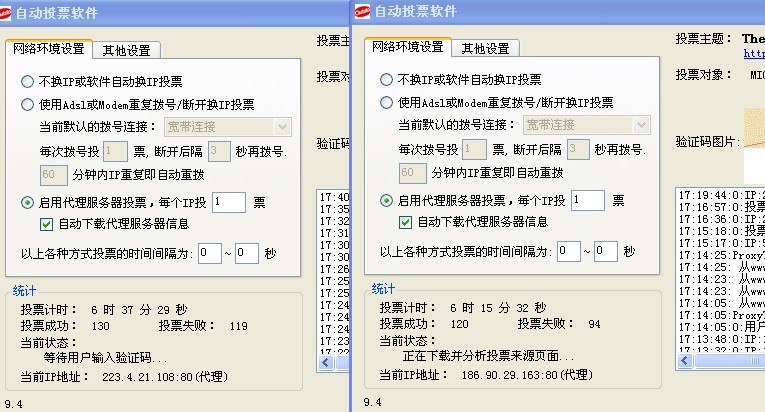
Task: Click interval maximum seconds field in right window
Action: 606,251
